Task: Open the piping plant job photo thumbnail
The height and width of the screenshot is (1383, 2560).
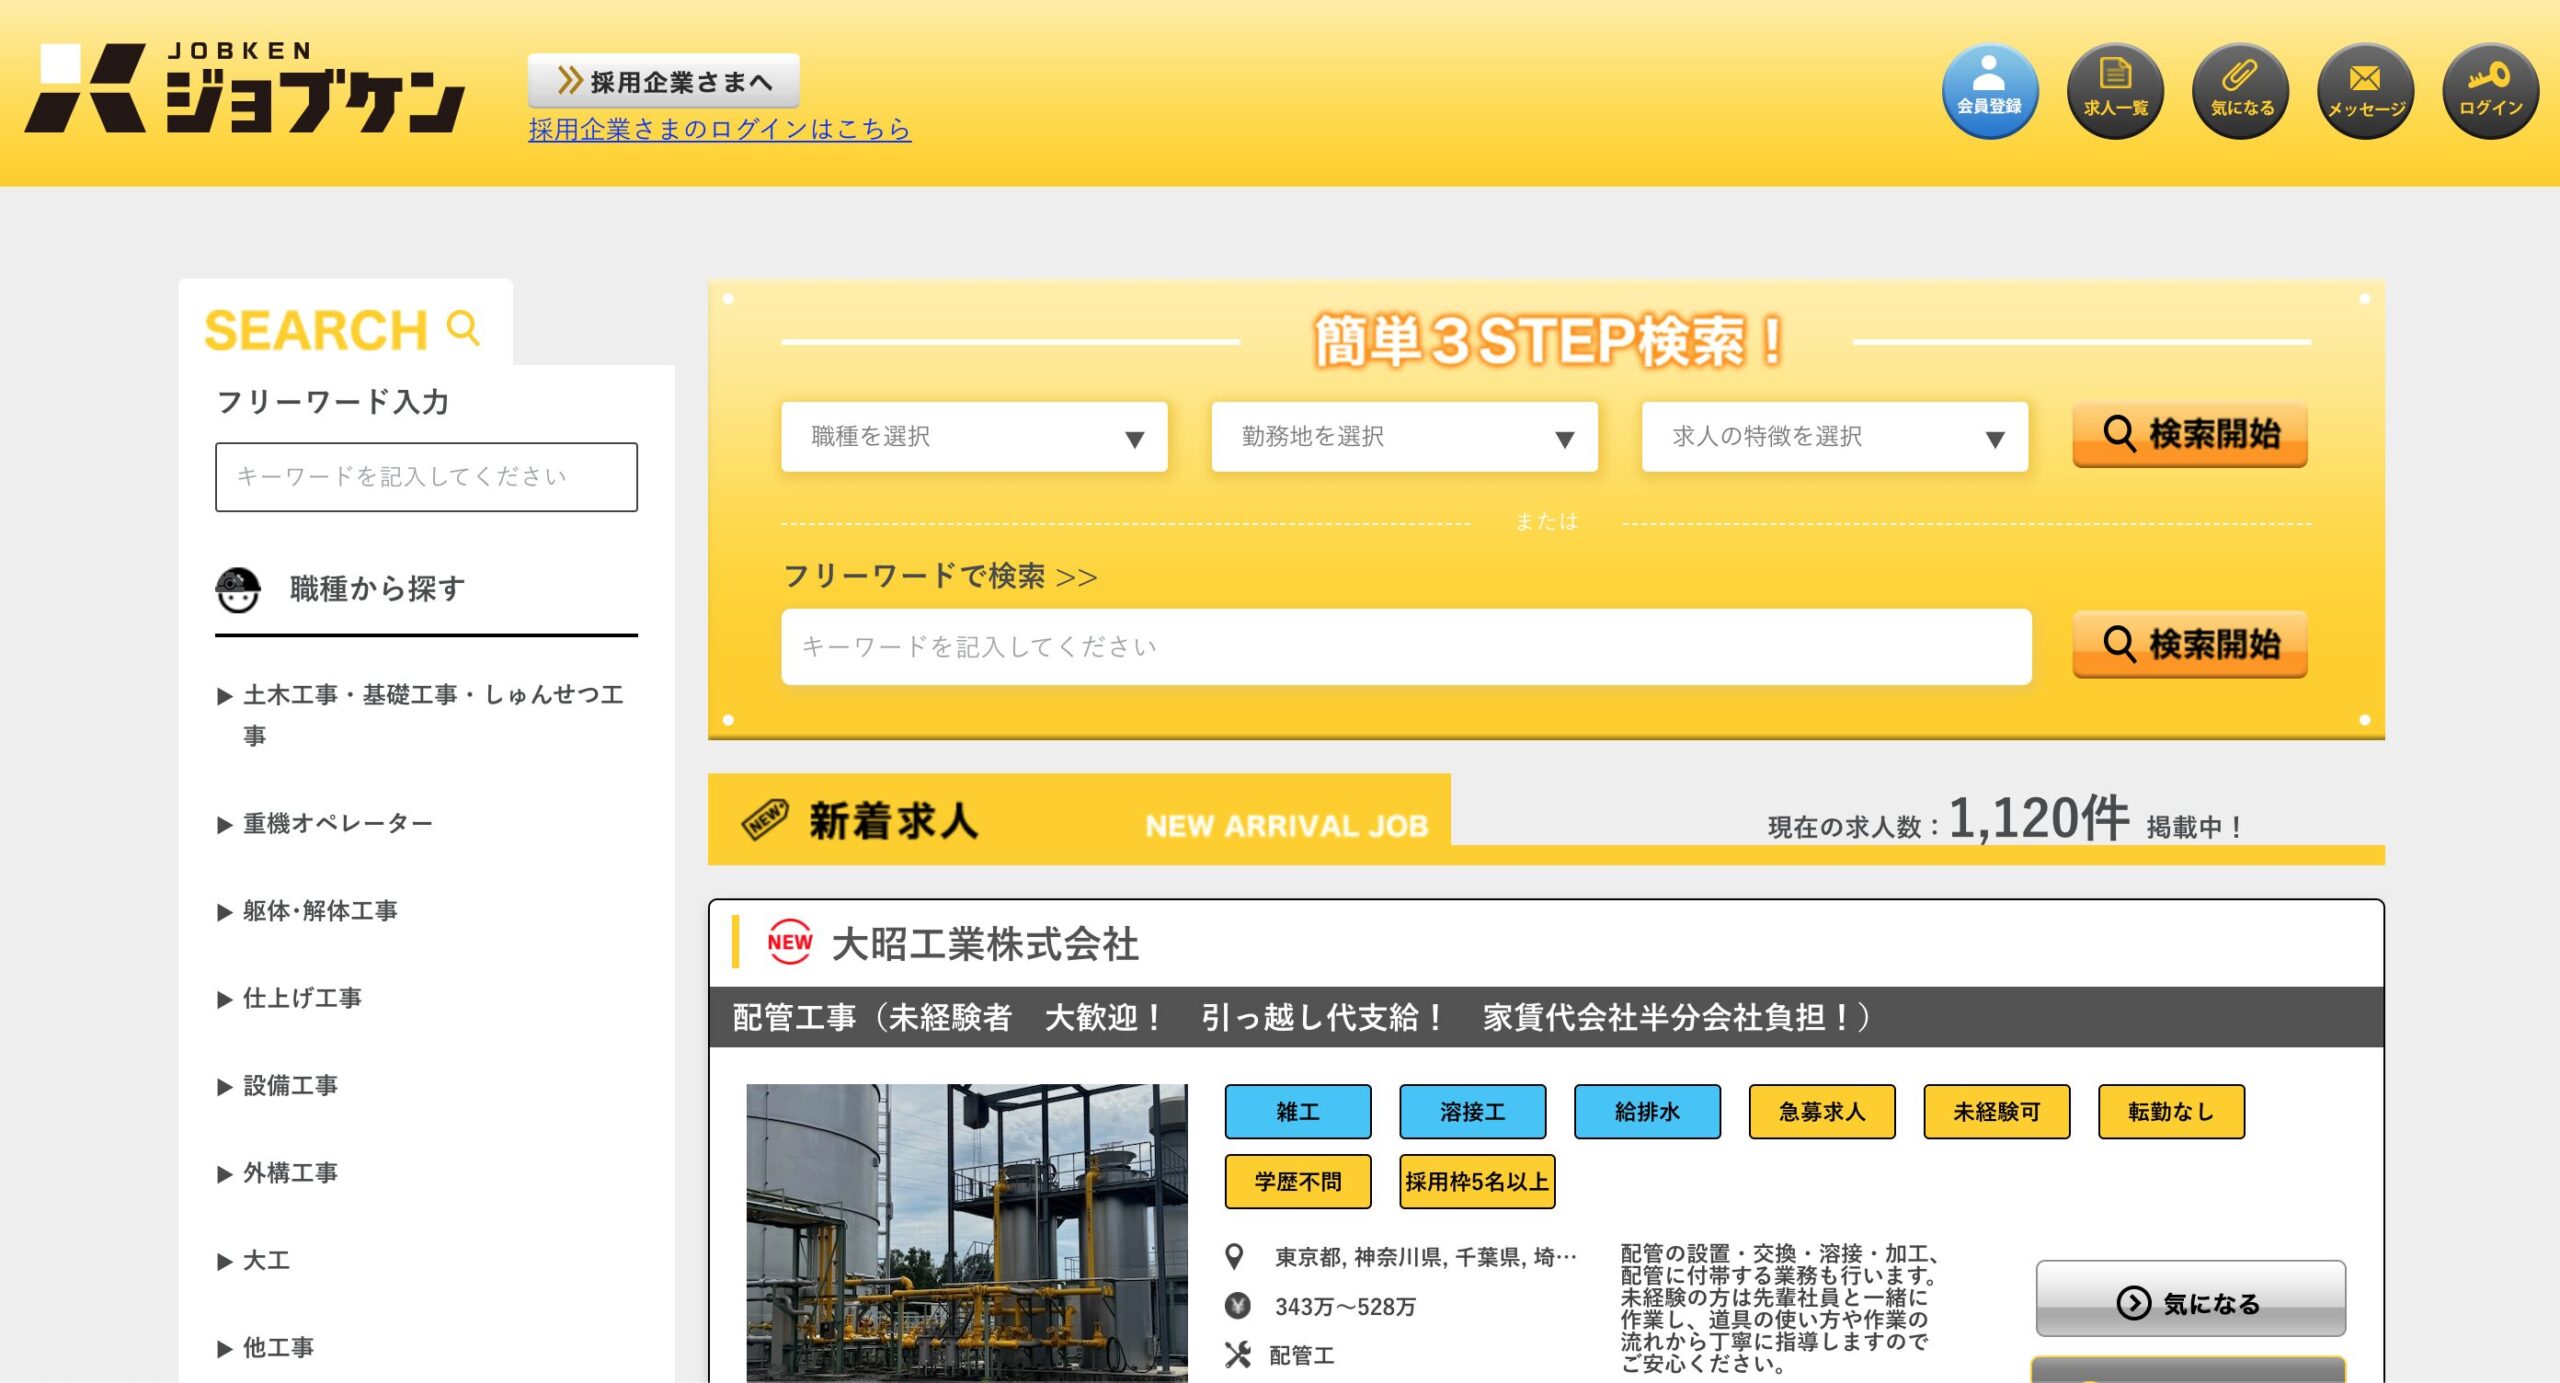Action: 966,1232
